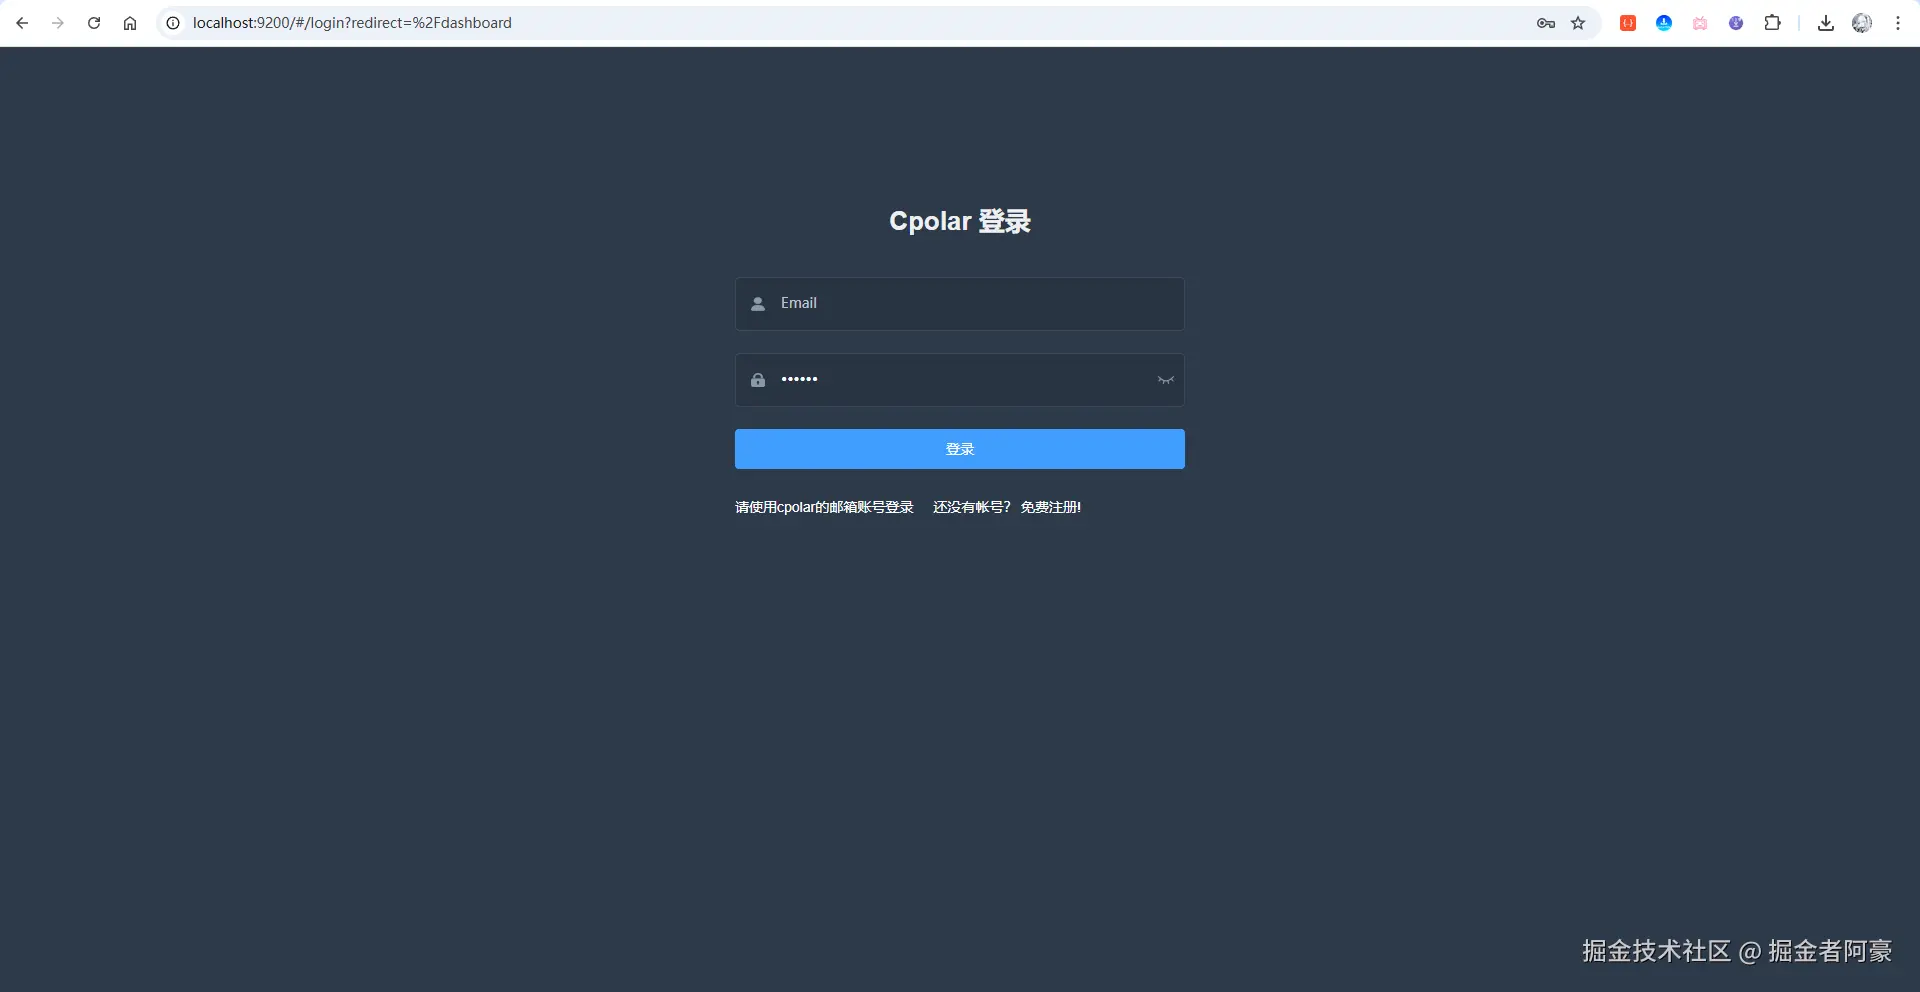Viewport: 1920px width, 992px height.
Task: Click the 请使用cpolar的邮箱账号登录 hint text
Action: pos(824,507)
